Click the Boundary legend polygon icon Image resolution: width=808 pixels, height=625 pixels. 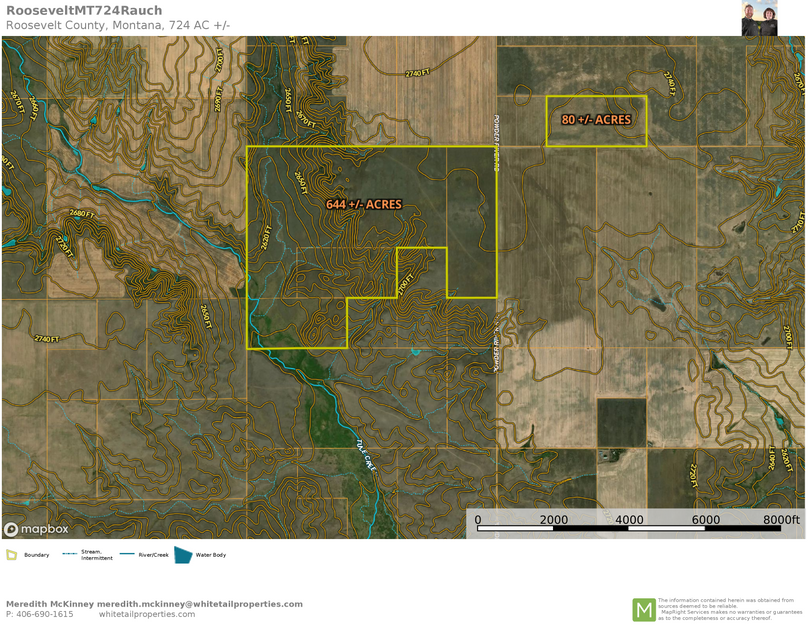pyautogui.click(x=12, y=555)
